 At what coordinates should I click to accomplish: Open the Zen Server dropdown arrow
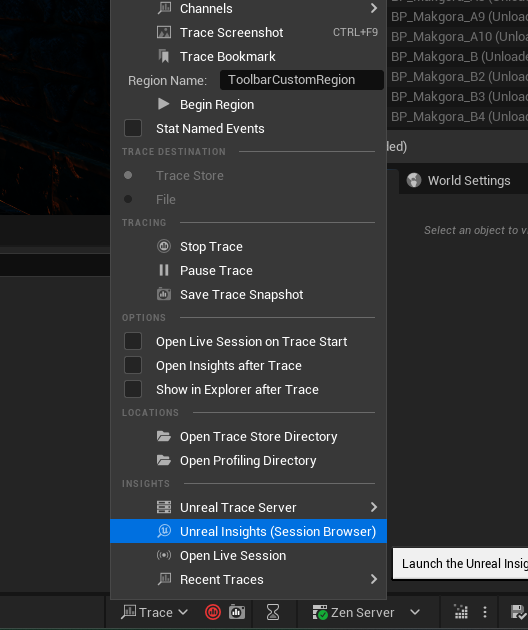tap(415, 612)
